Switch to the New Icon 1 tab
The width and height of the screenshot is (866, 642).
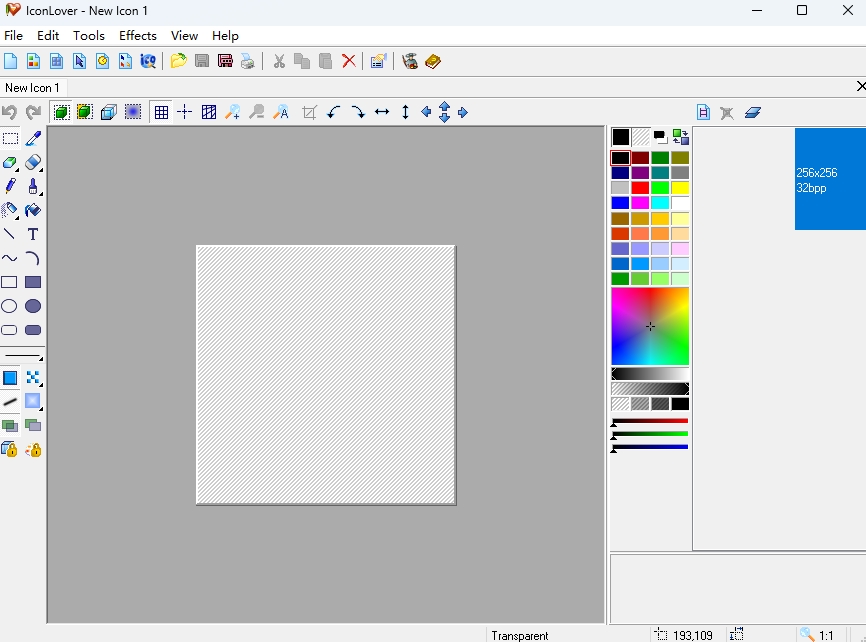pyautogui.click(x=32, y=88)
